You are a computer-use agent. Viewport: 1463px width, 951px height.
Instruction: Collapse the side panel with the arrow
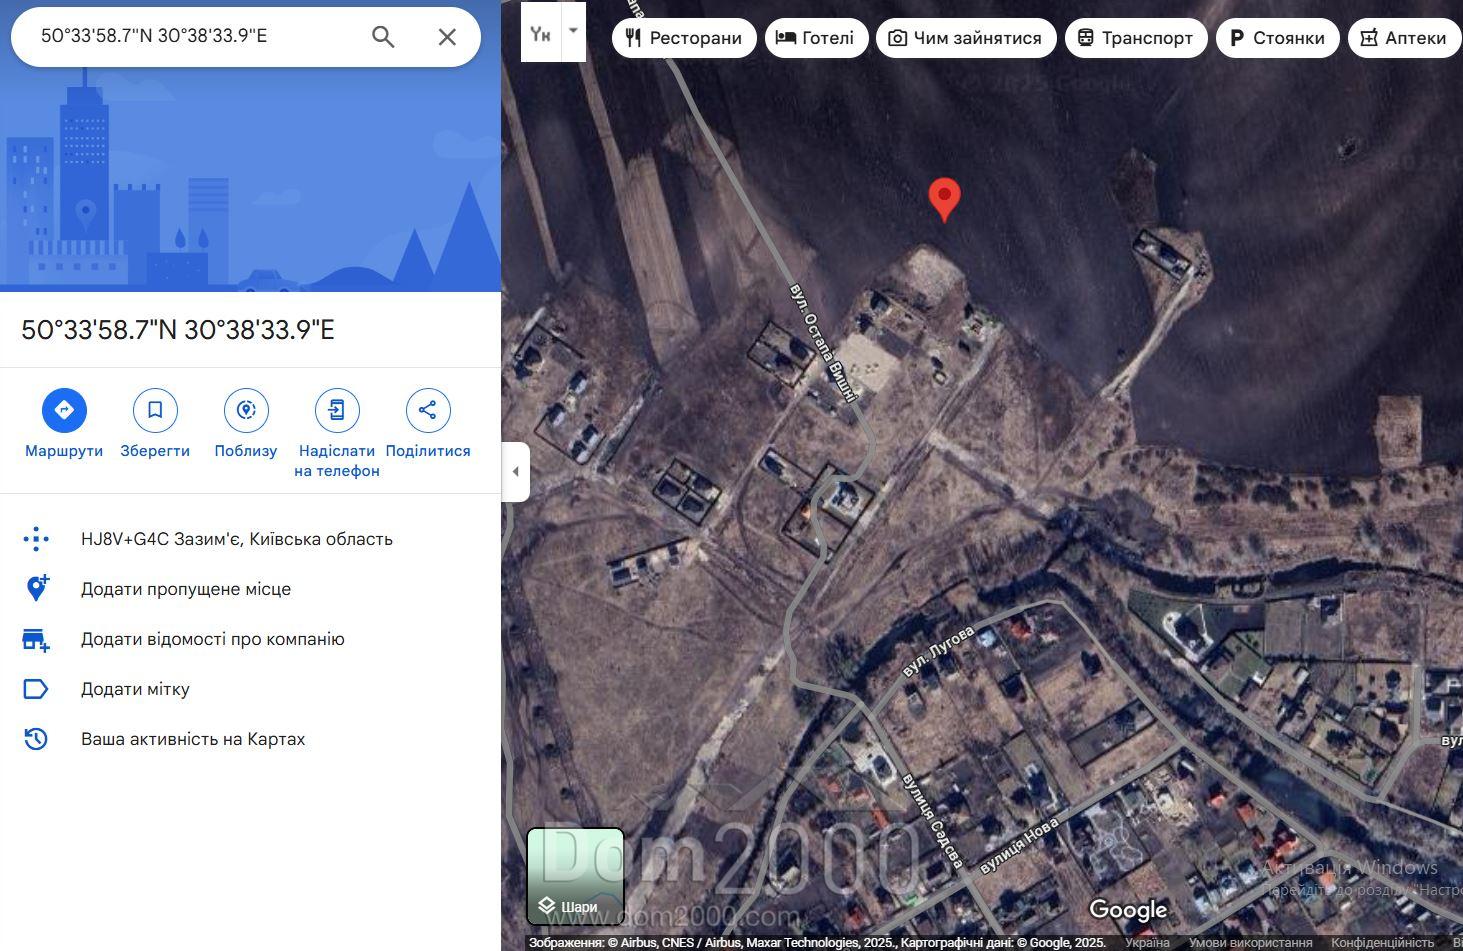515,471
